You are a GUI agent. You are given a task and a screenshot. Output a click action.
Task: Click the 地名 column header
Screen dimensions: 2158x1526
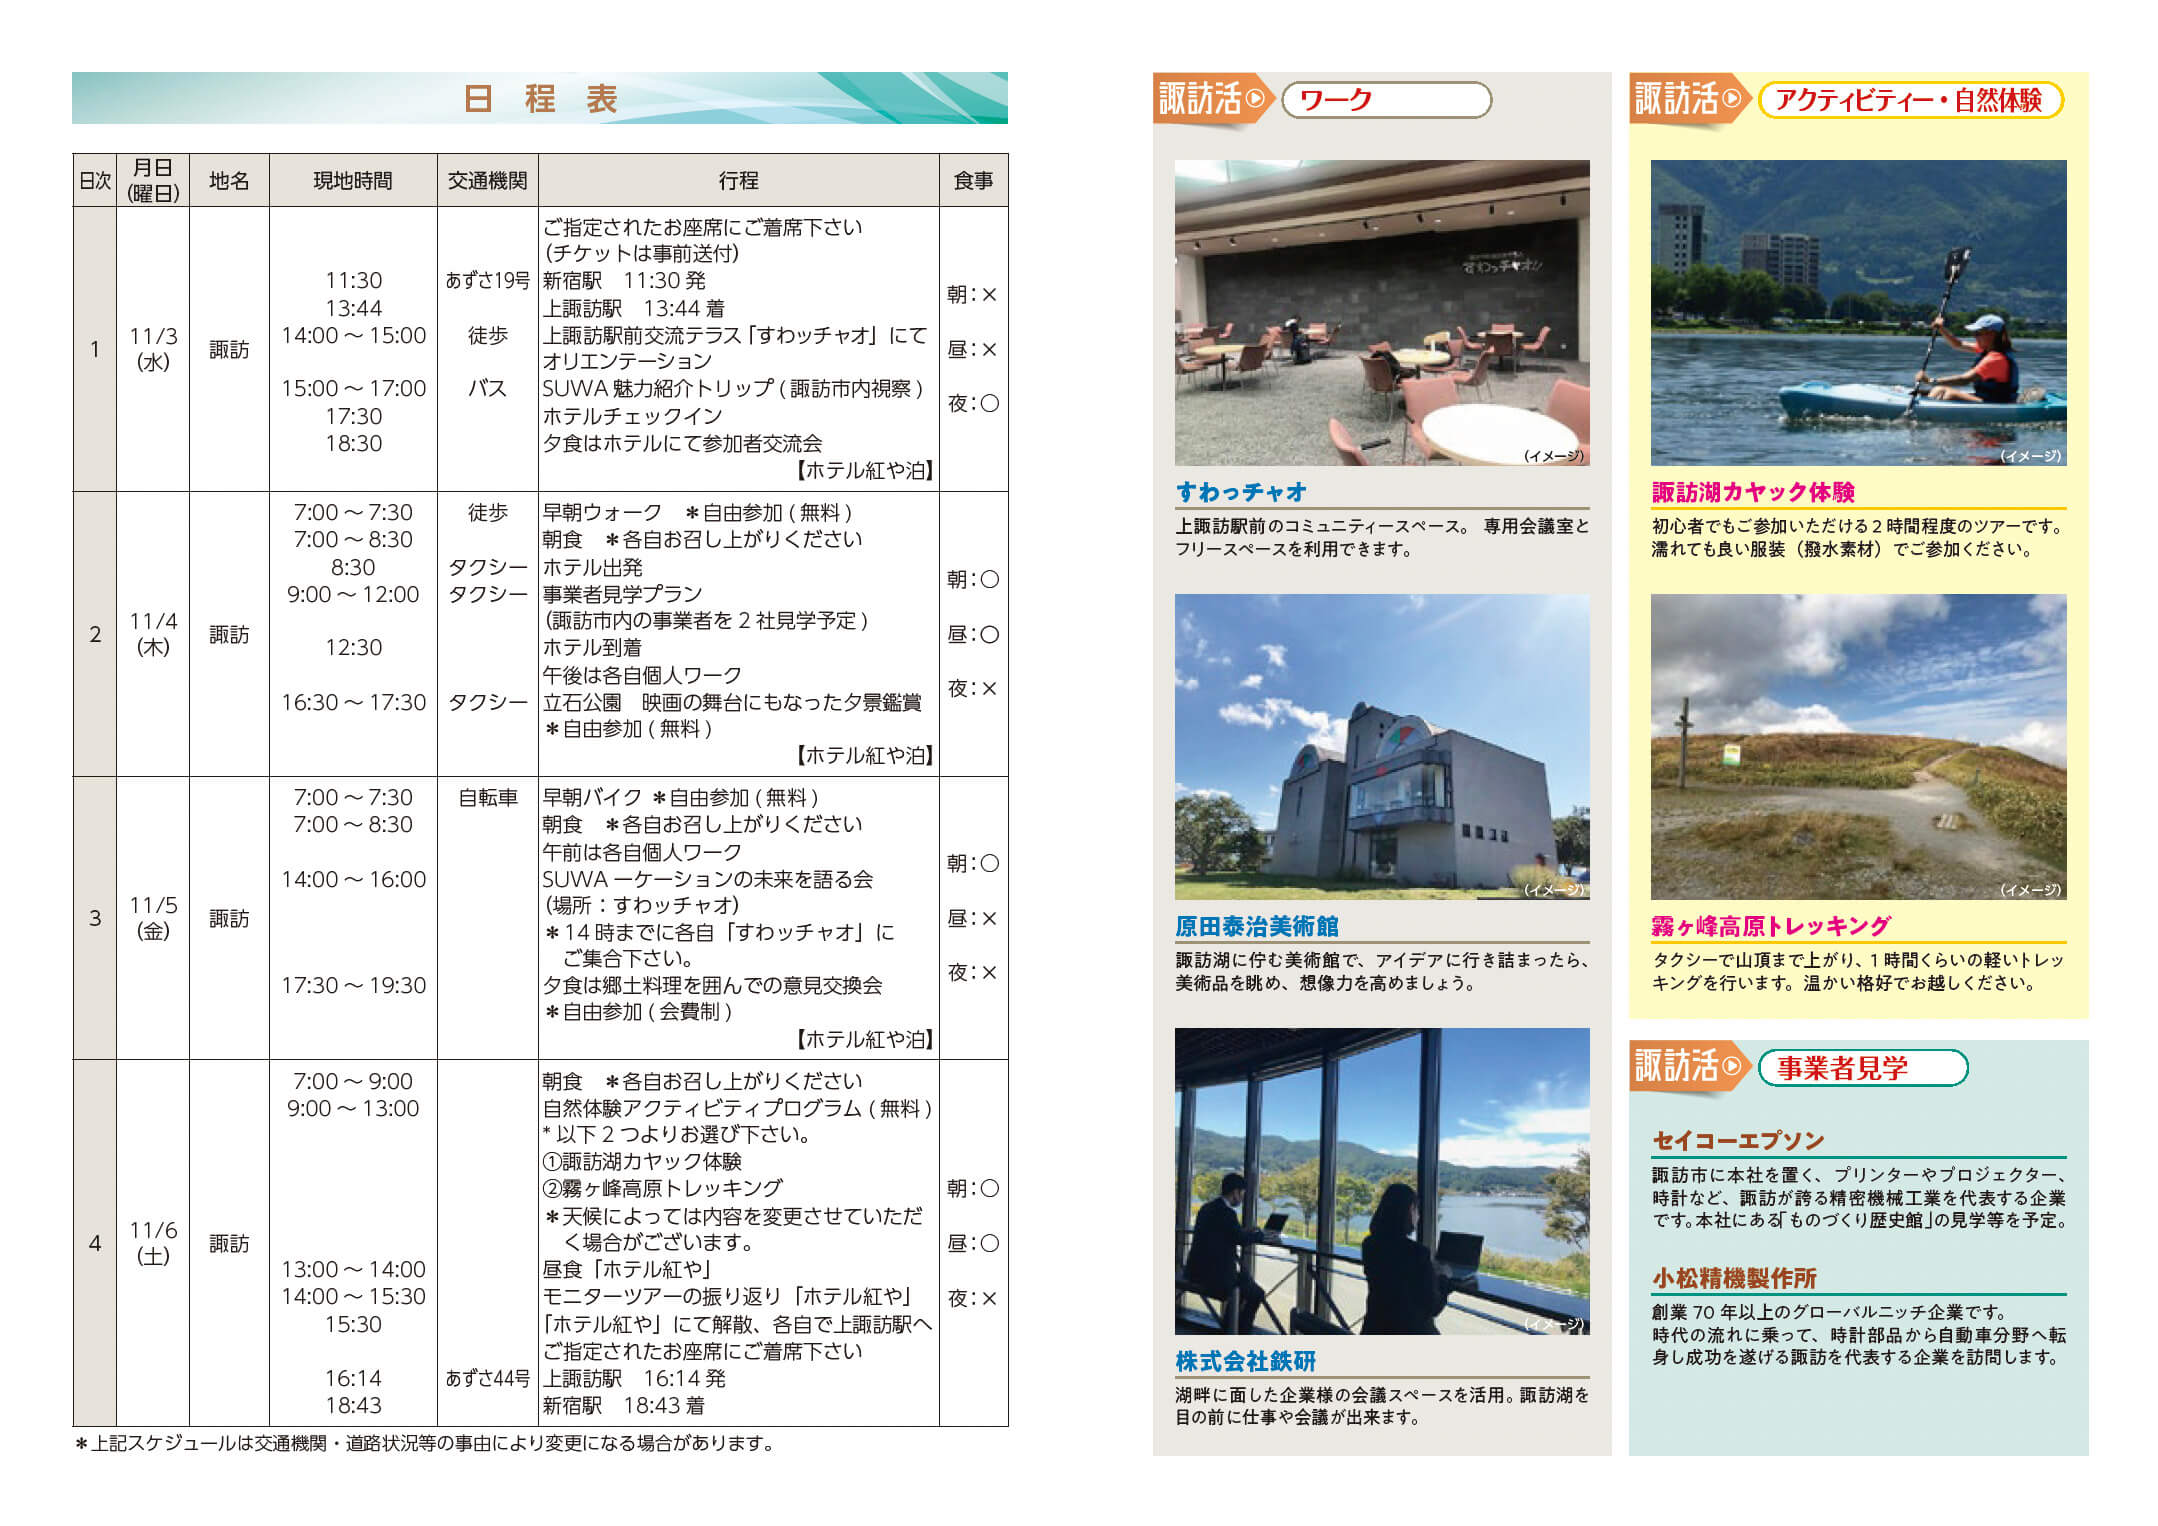(x=229, y=180)
